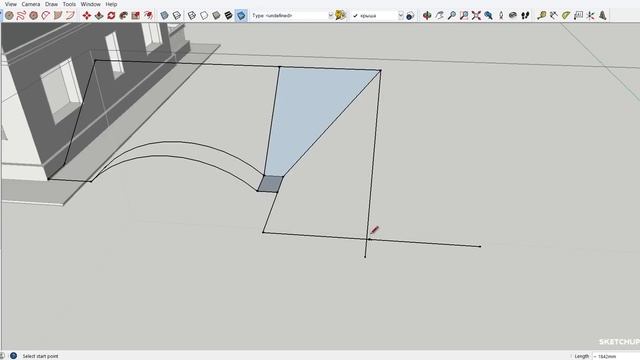Click the Length measurement input box
640x360 pixels.
[616, 356]
